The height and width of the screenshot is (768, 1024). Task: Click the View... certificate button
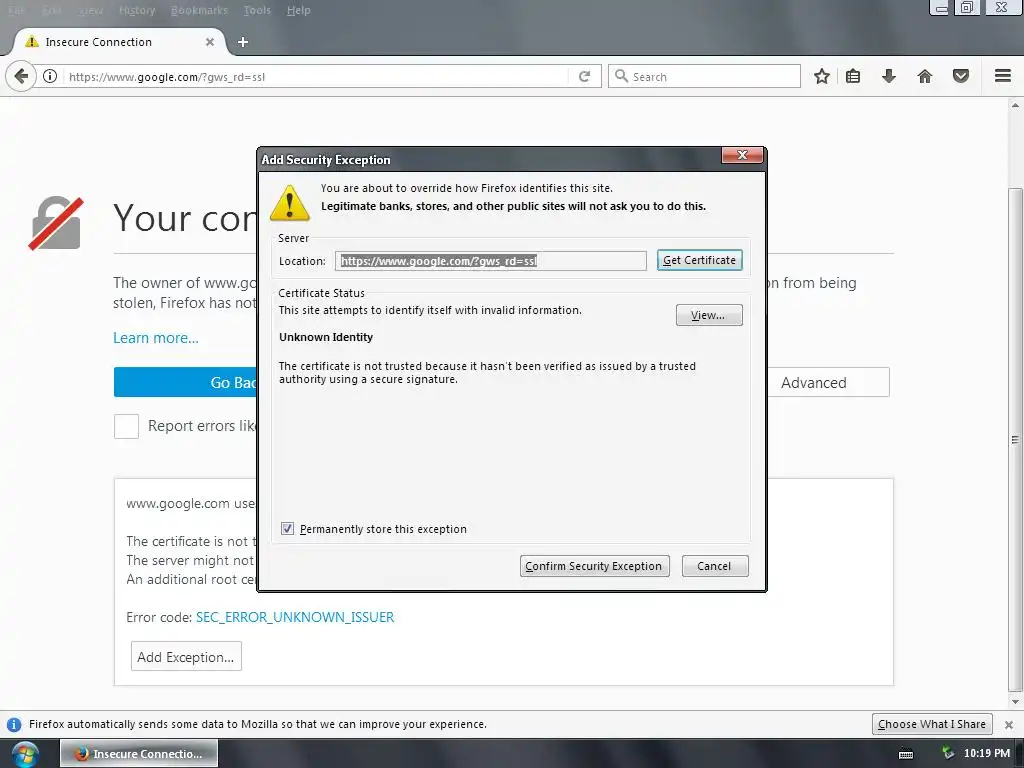(709, 315)
